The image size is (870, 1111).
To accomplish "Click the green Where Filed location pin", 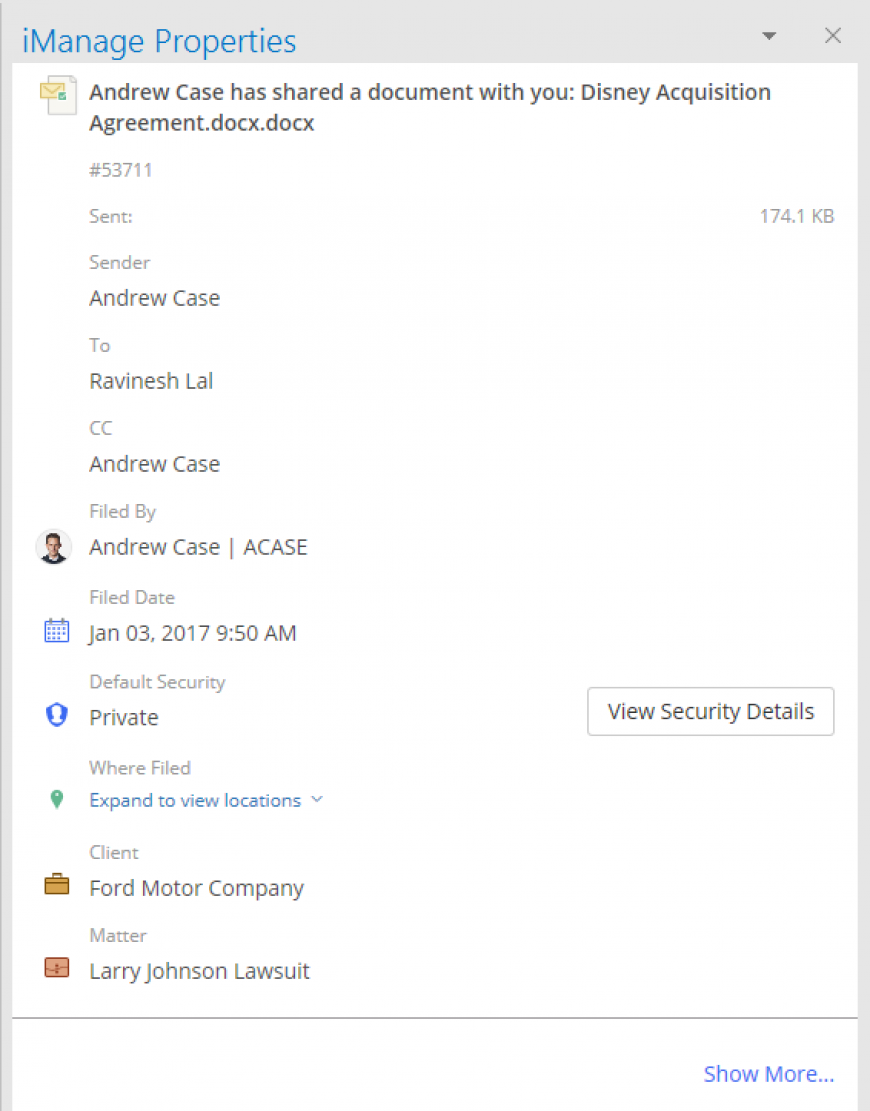I will click(57, 799).
